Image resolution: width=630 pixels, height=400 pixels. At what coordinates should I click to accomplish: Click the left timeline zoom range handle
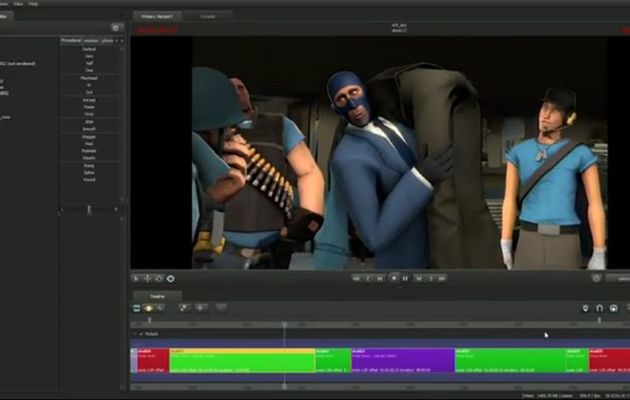pos(149,320)
